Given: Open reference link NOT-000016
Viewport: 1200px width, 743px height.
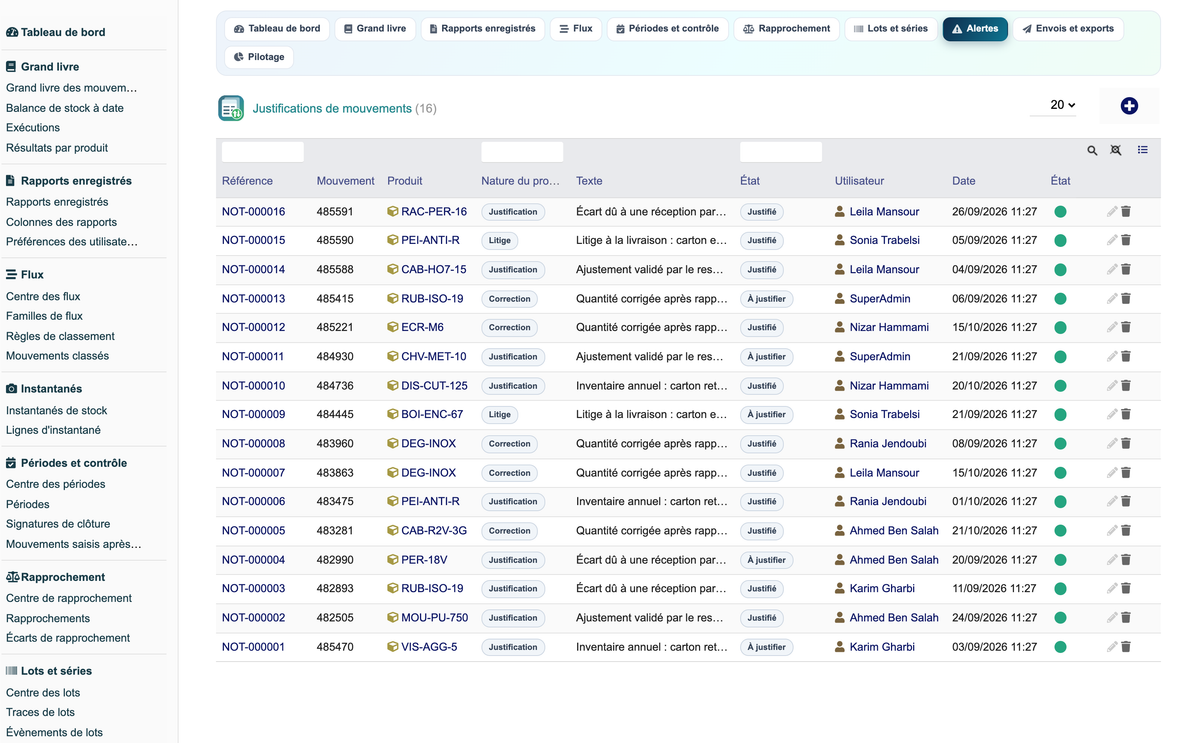Looking at the screenshot, I should coord(254,212).
